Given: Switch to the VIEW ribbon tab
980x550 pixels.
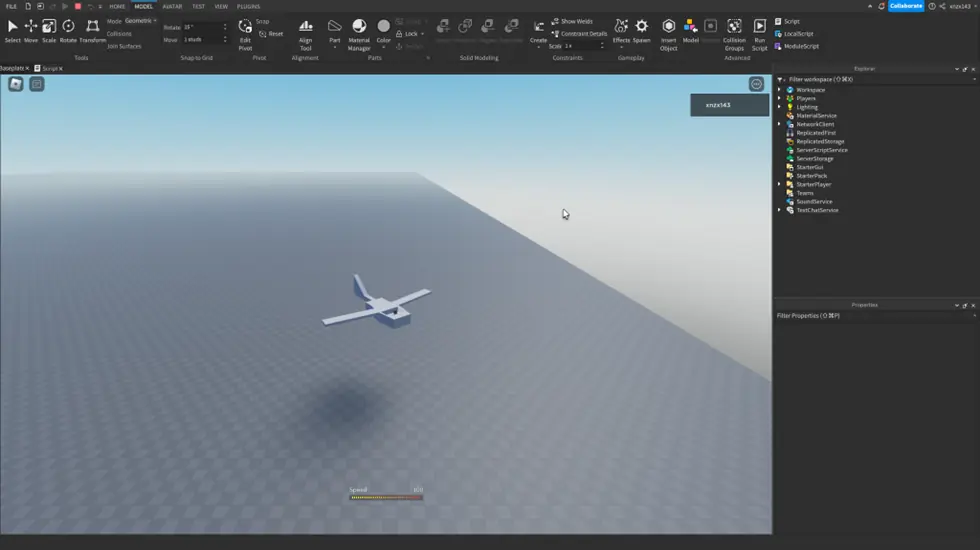Looking at the screenshot, I should [x=221, y=6].
